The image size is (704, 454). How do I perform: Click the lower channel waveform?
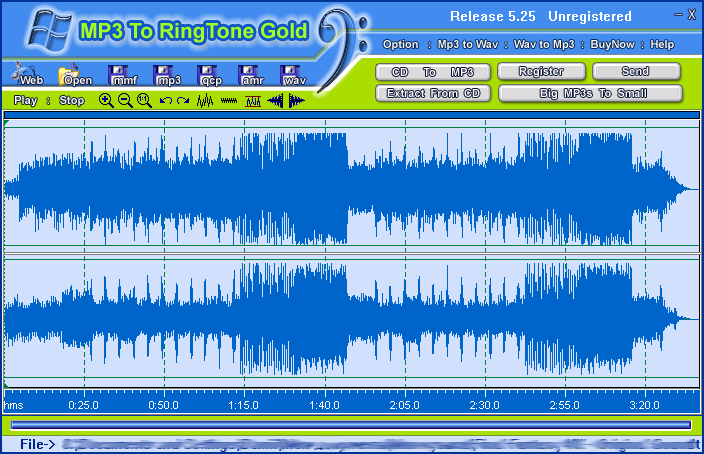(352, 320)
